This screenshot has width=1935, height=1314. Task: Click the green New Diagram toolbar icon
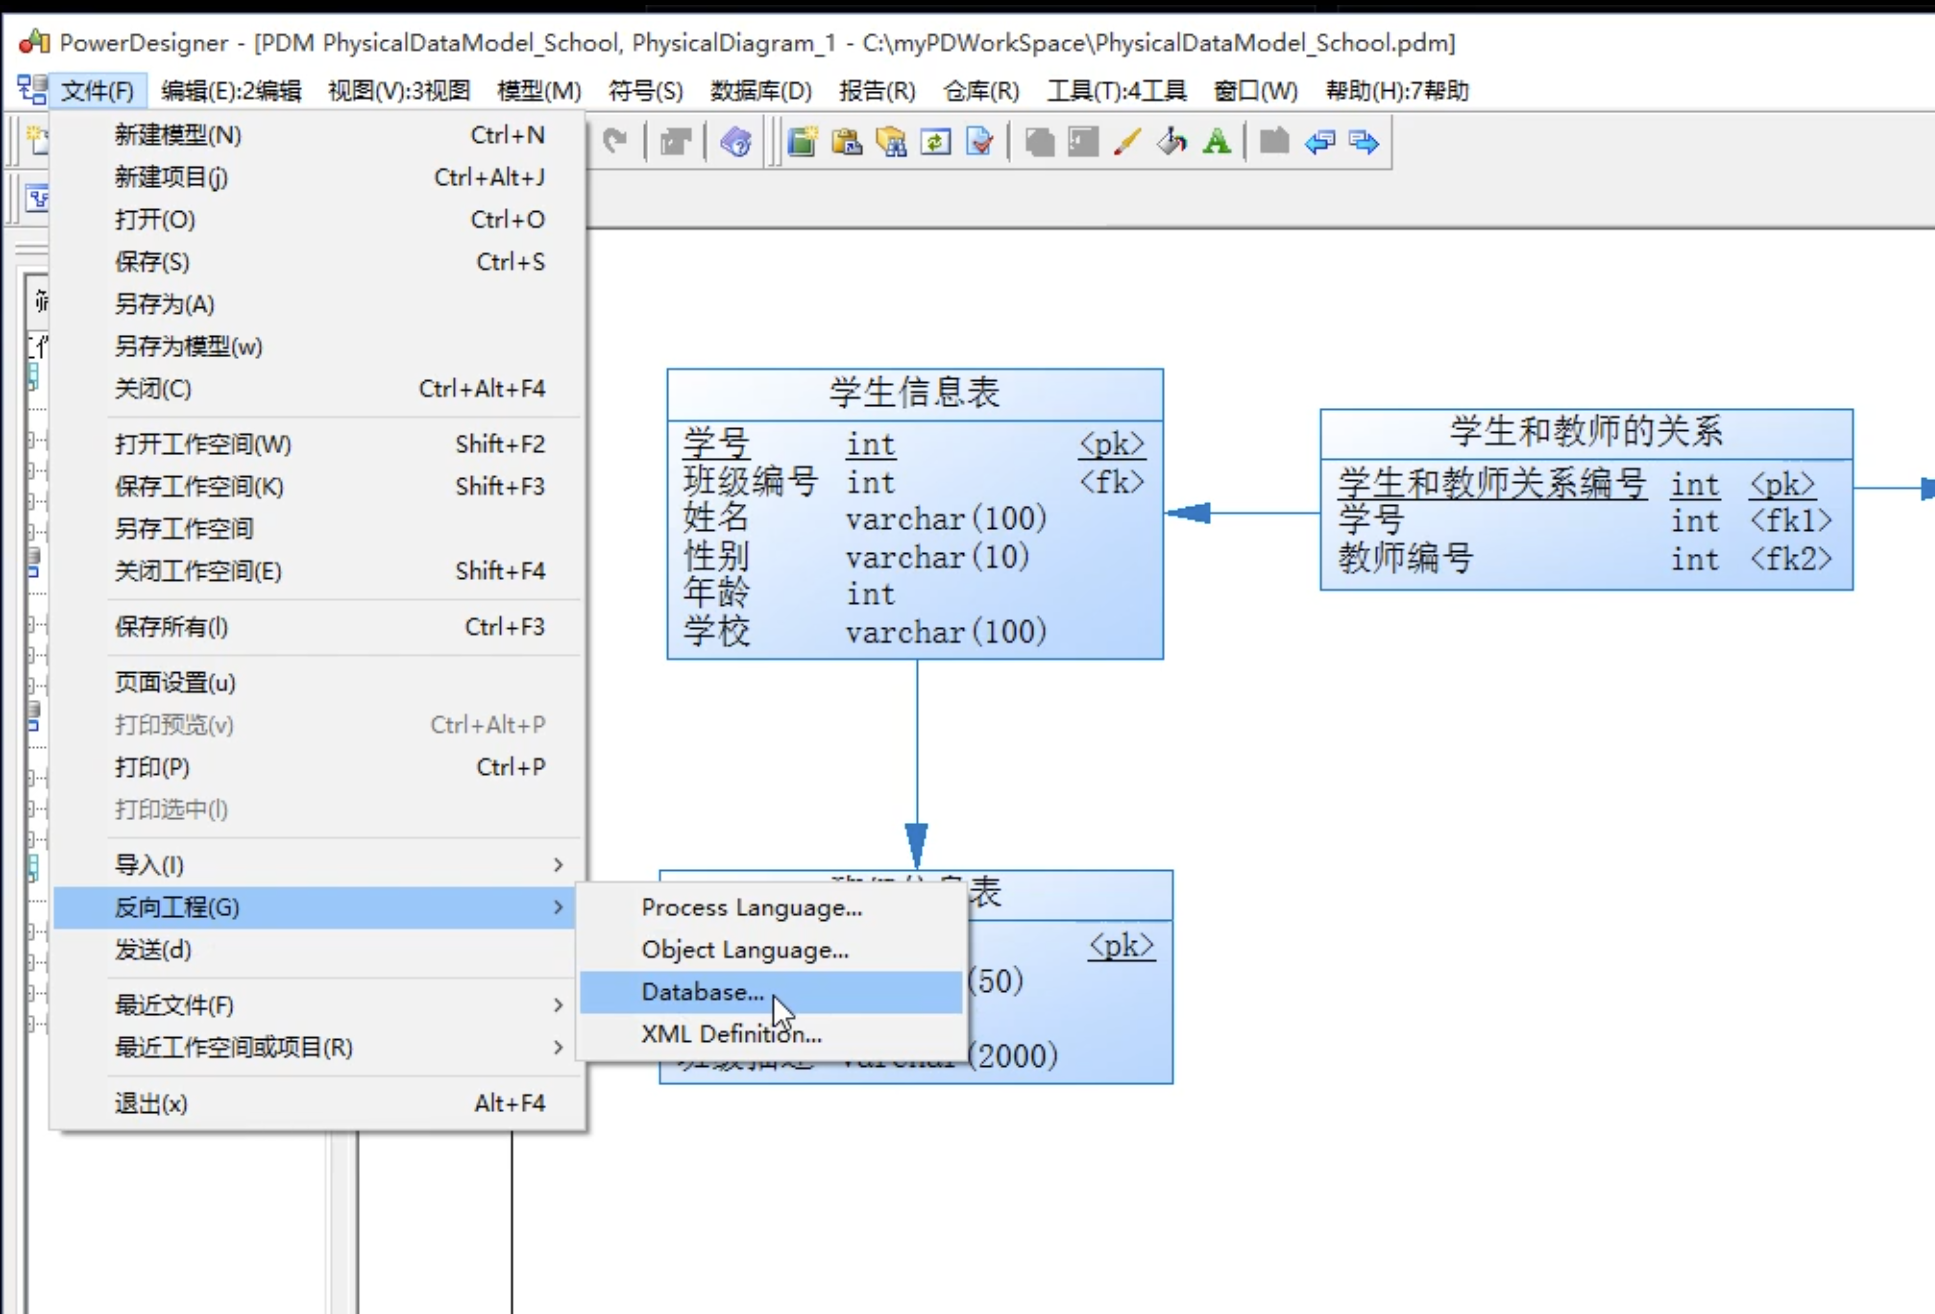[802, 142]
